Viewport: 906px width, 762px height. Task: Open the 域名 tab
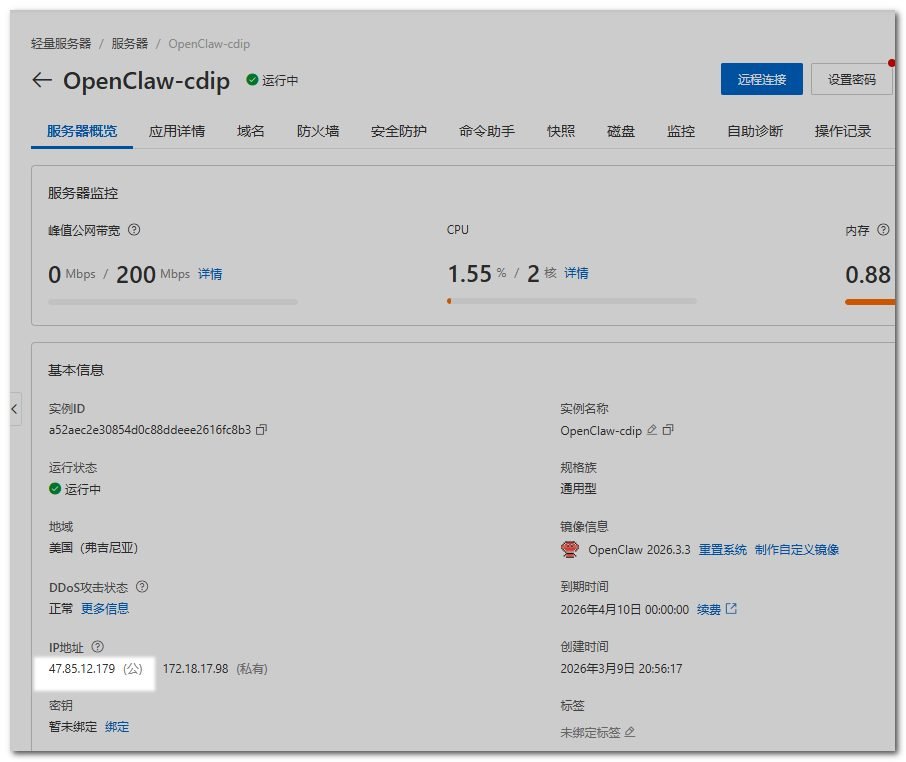(x=251, y=131)
